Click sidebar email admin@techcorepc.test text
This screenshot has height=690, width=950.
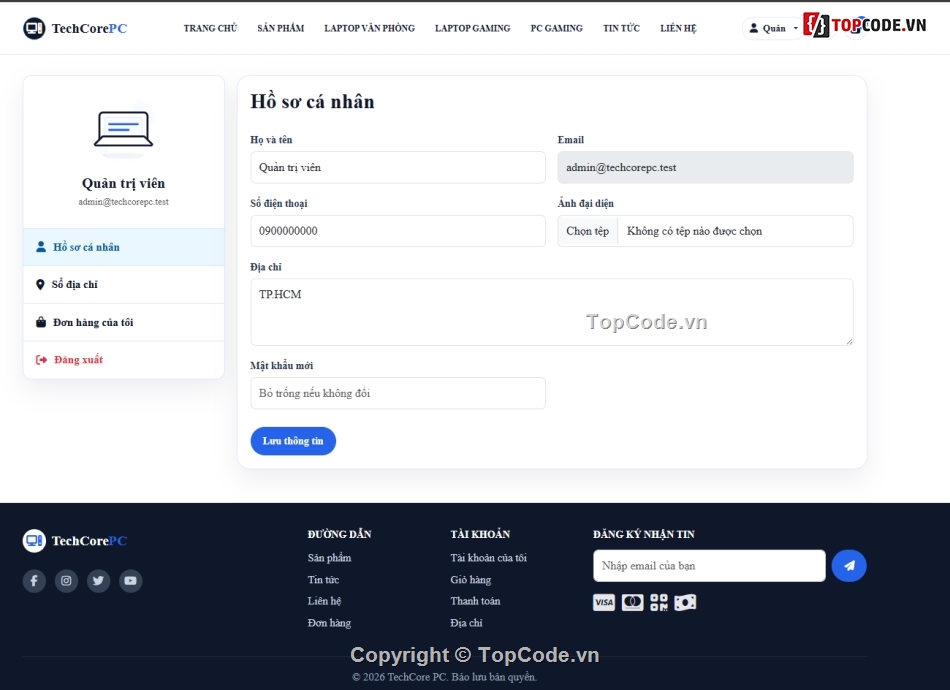124,202
